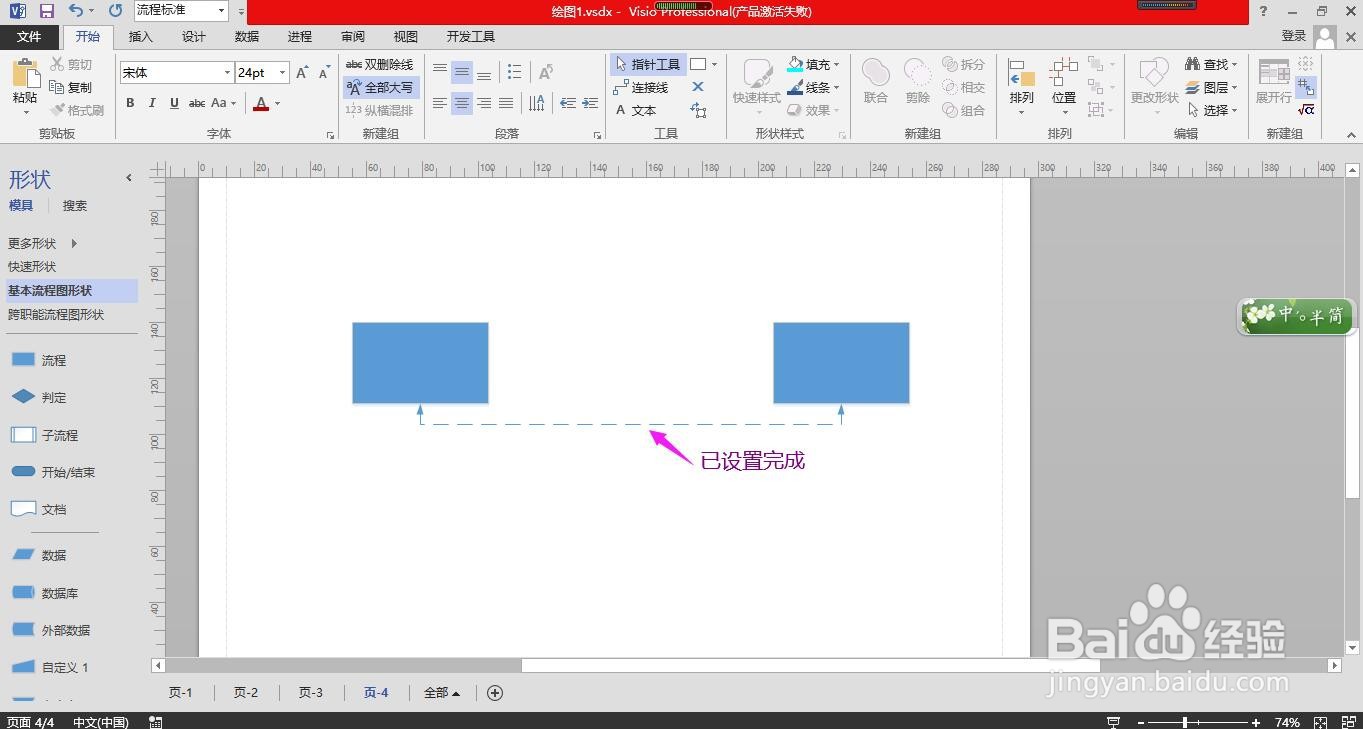Toggle align middle vertical alignment
The width and height of the screenshot is (1363, 729).
[461, 72]
